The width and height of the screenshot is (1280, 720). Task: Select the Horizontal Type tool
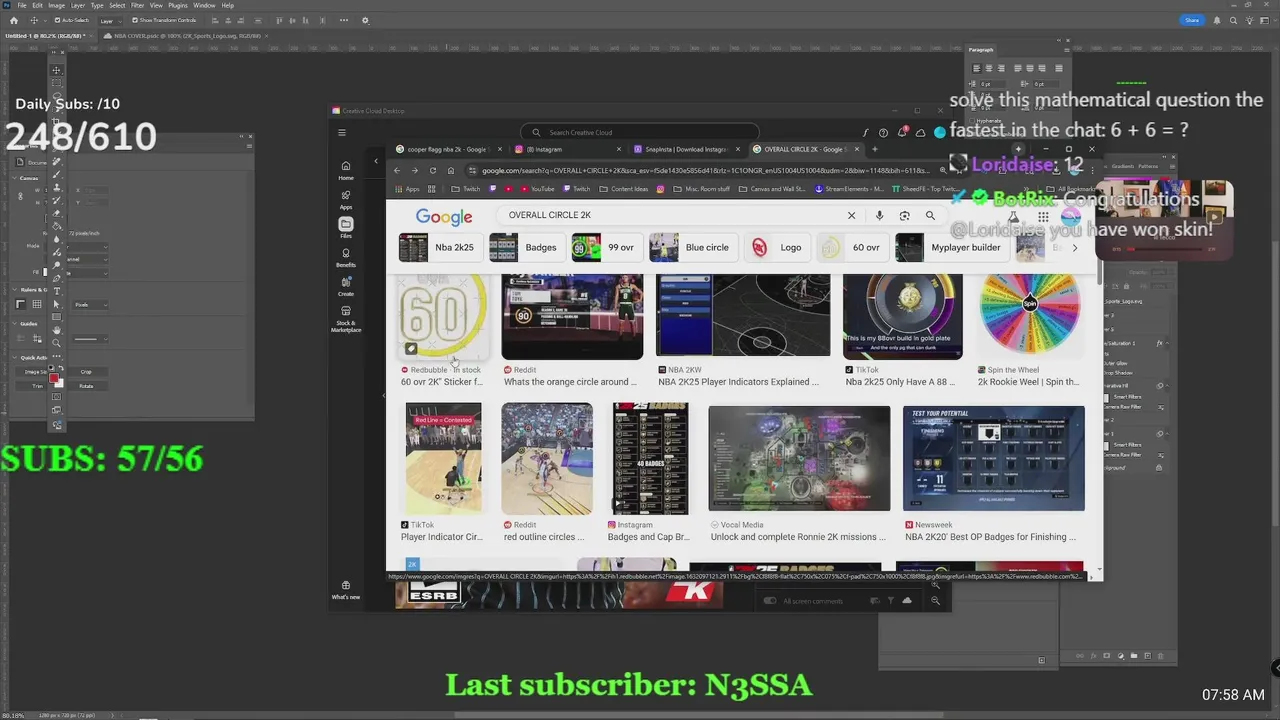pos(56,291)
